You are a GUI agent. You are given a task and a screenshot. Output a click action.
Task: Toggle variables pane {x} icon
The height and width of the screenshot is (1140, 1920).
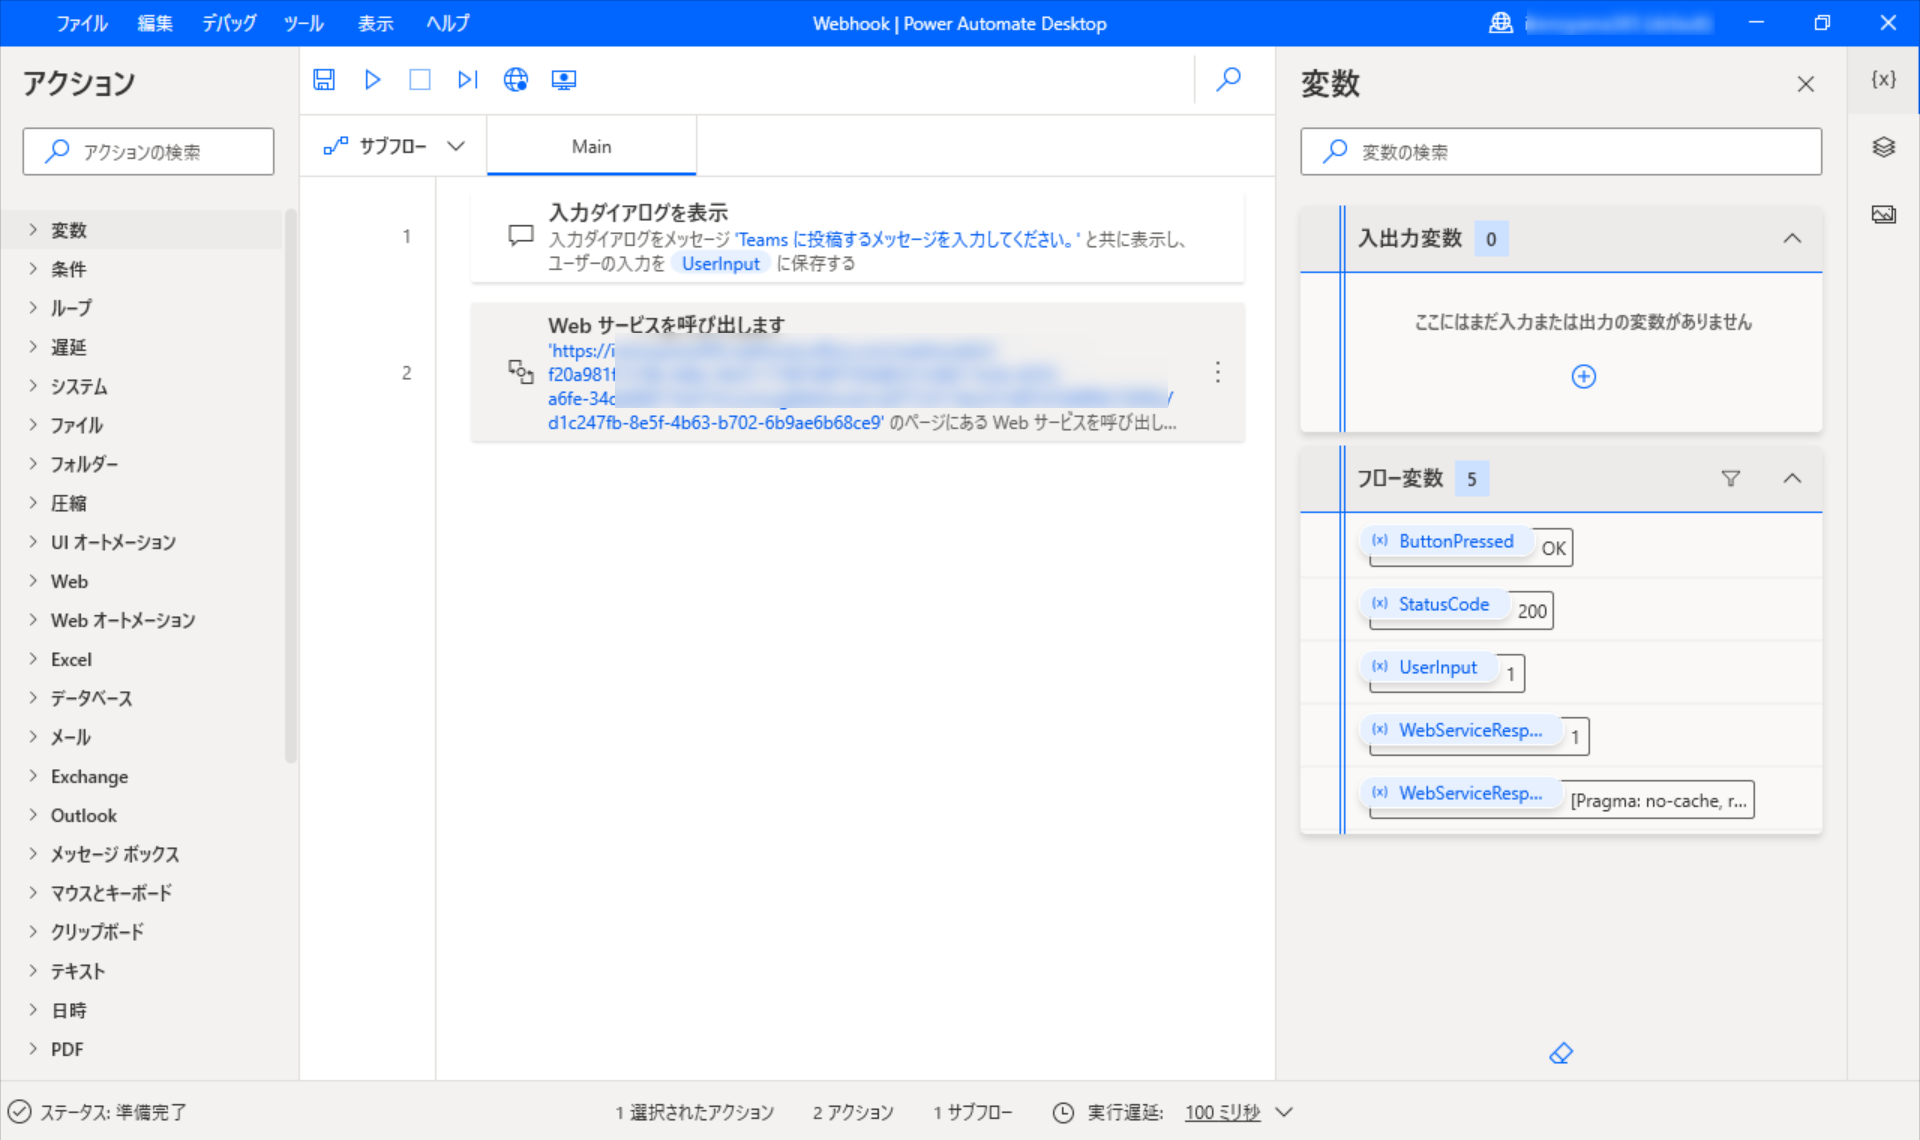click(1884, 80)
